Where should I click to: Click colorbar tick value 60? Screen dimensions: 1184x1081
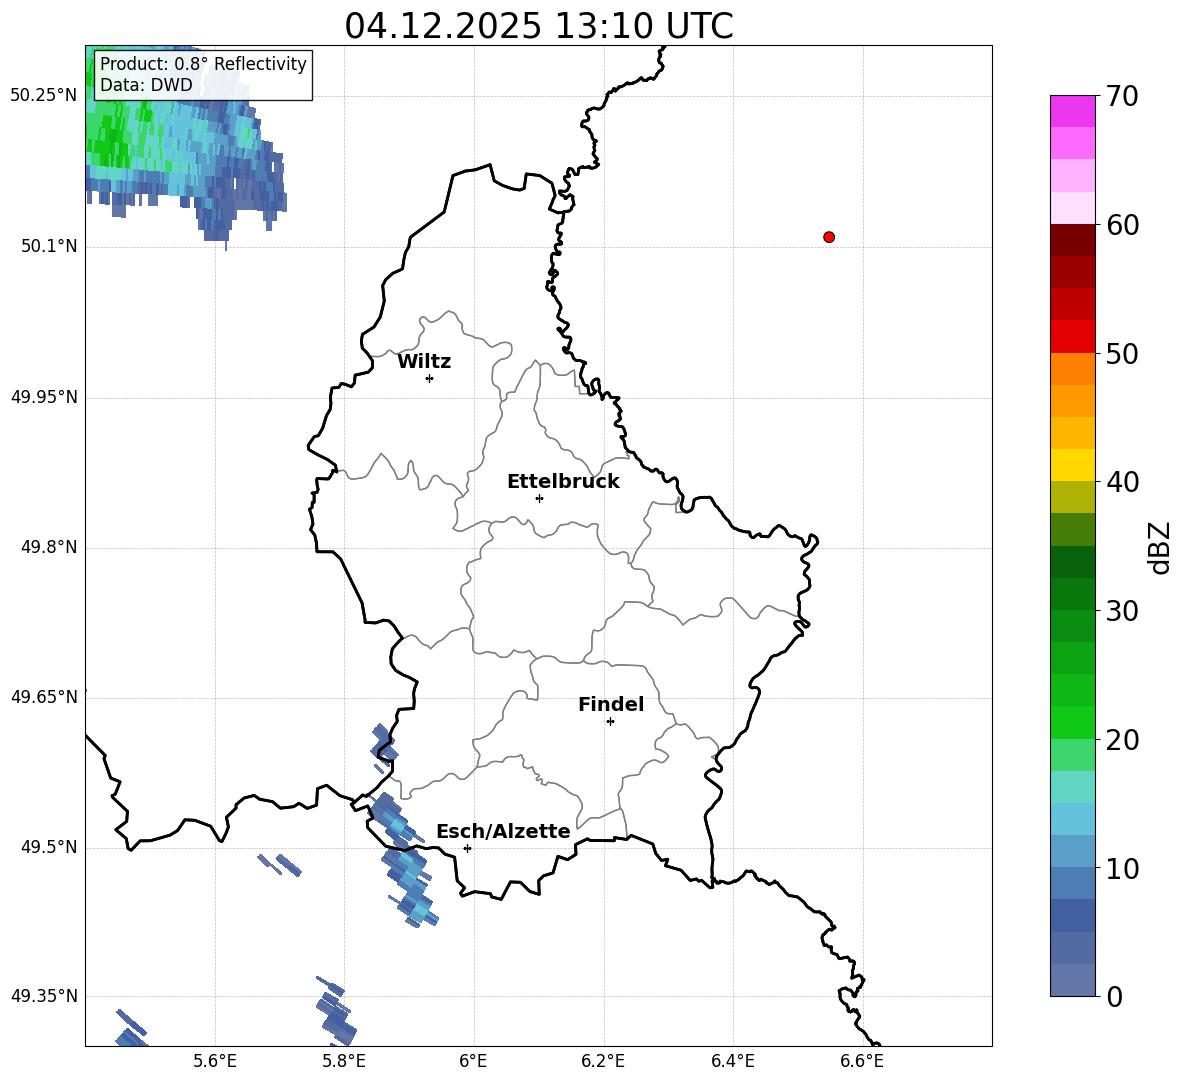[x=1122, y=225]
